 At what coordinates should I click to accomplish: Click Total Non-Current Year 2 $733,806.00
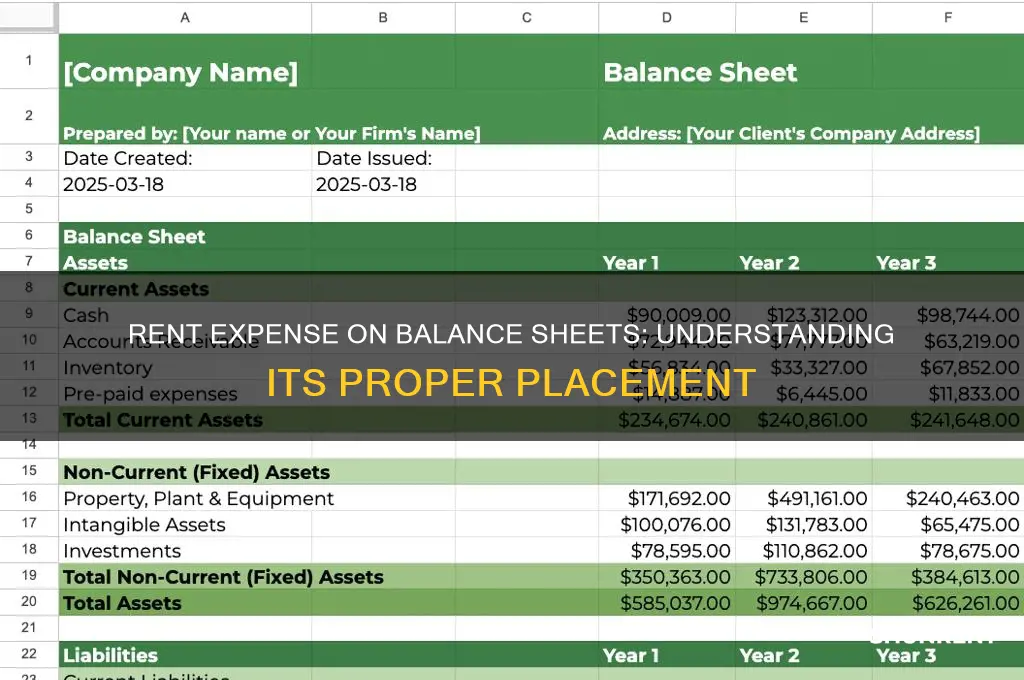click(811, 576)
